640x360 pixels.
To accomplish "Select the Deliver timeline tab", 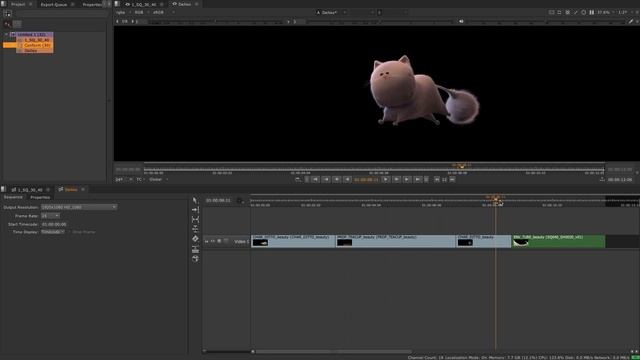I will (x=71, y=189).
